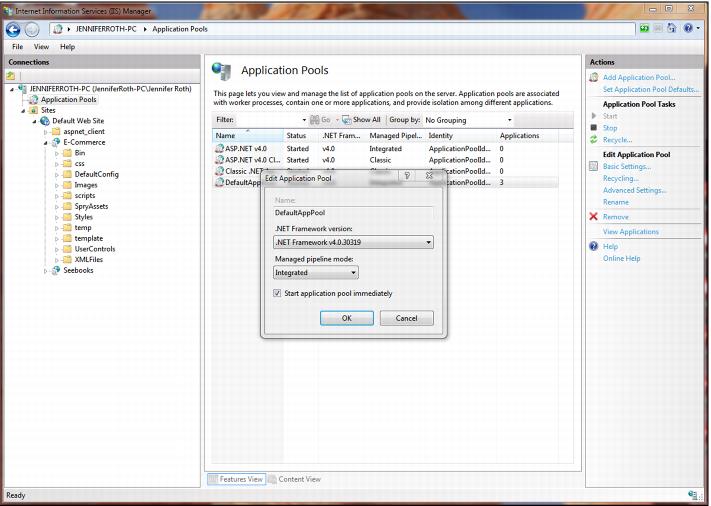This screenshot has width=711, height=506.
Task: Select the template folder in tree
Action: pos(89,238)
